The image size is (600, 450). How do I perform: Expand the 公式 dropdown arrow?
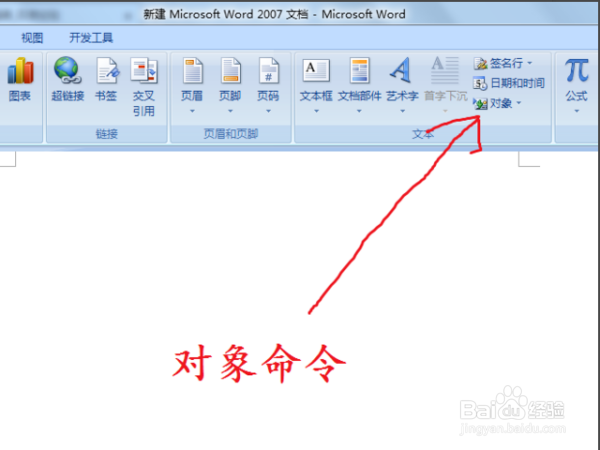(x=577, y=111)
